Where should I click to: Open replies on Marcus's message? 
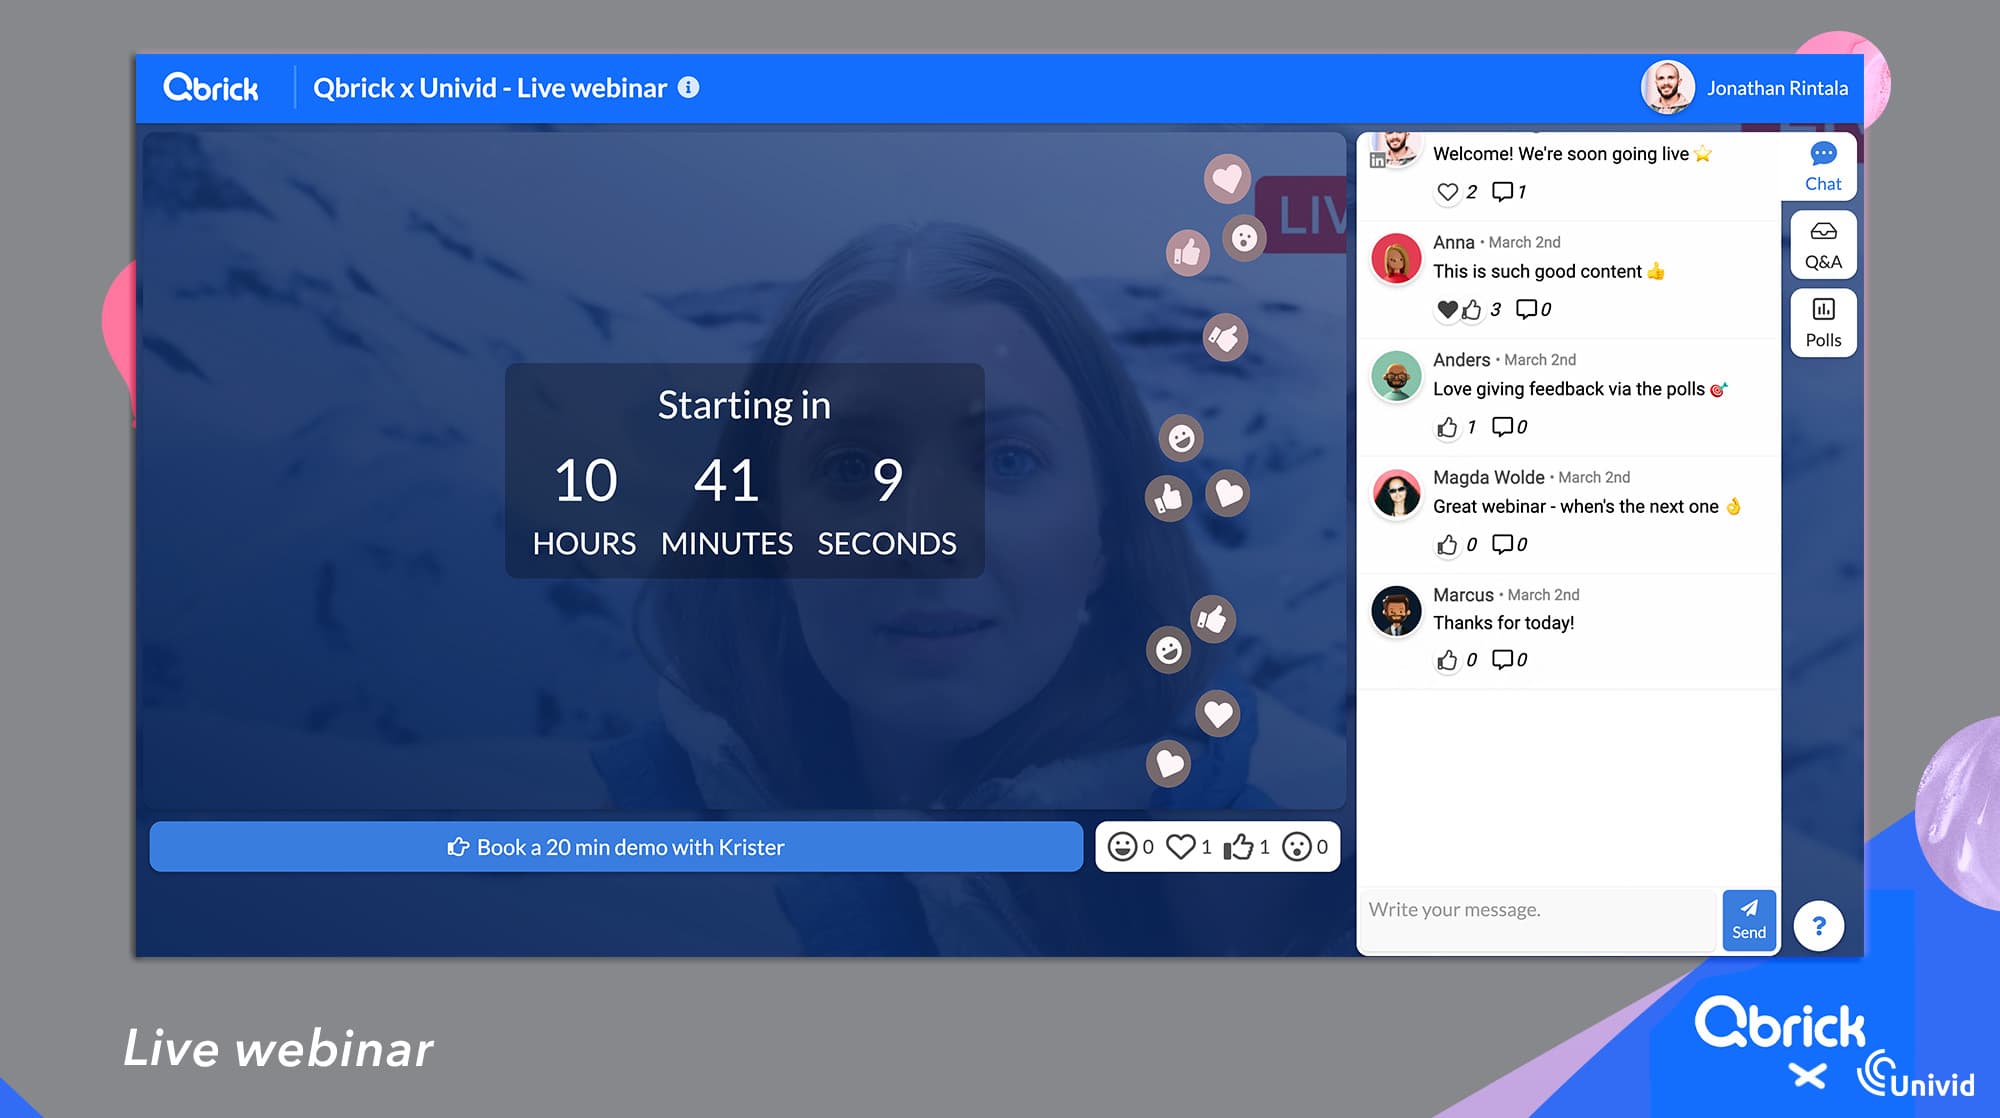coord(1502,659)
